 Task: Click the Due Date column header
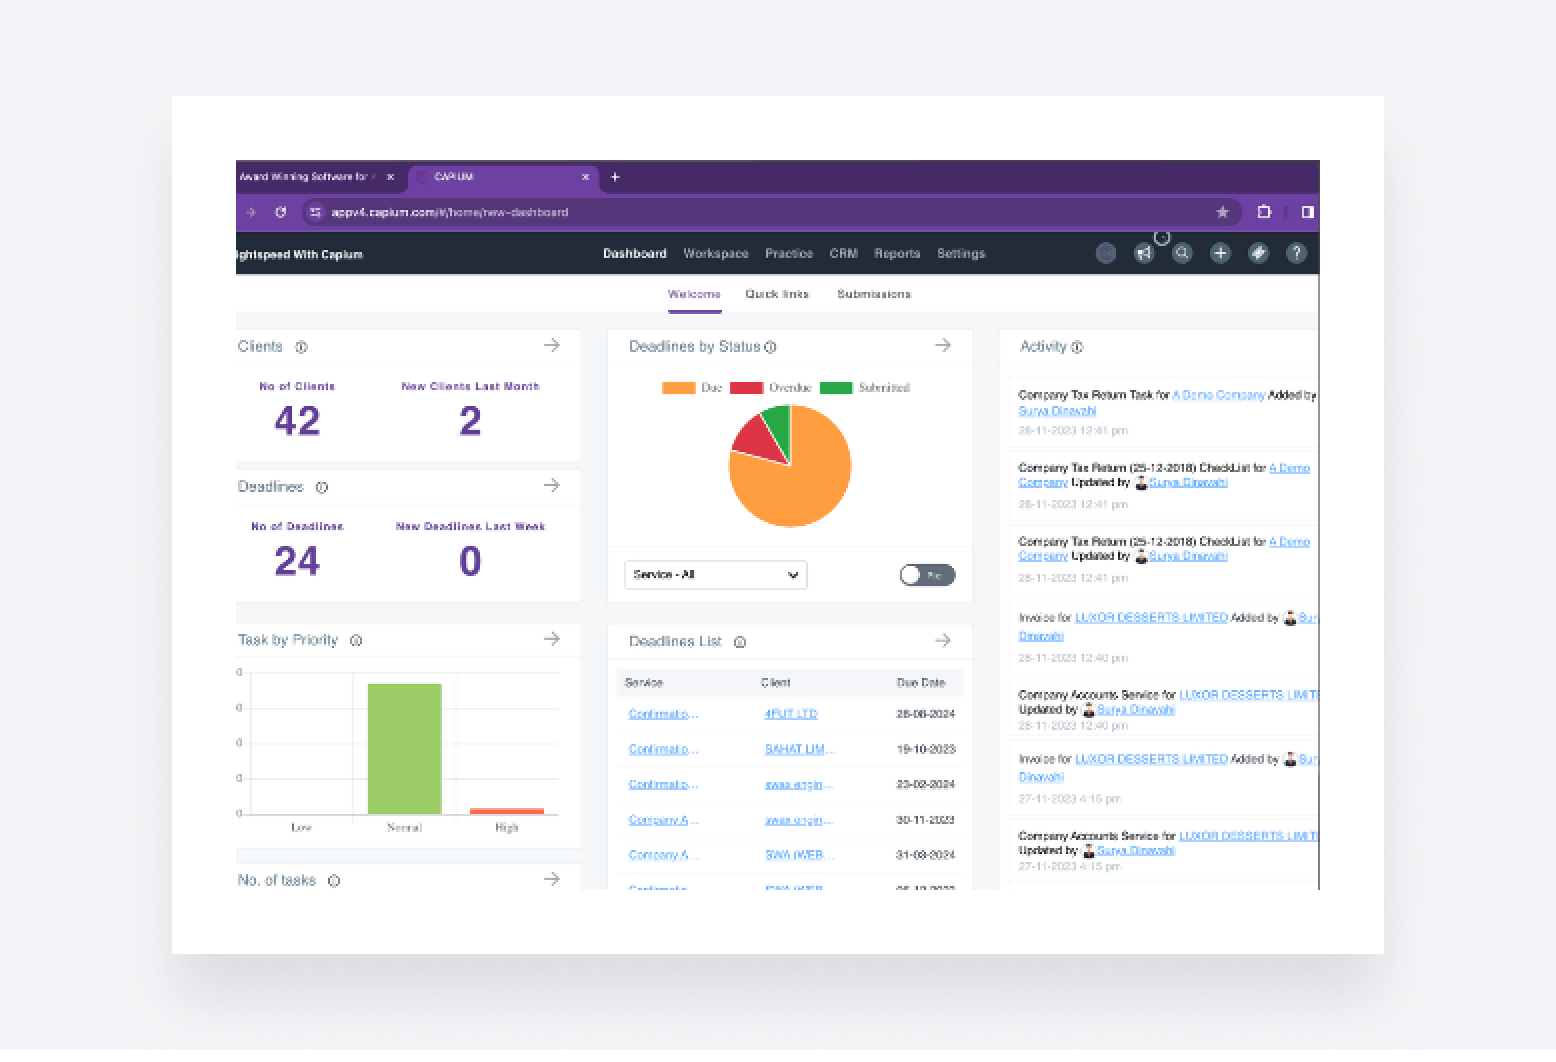click(x=921, y=683)
